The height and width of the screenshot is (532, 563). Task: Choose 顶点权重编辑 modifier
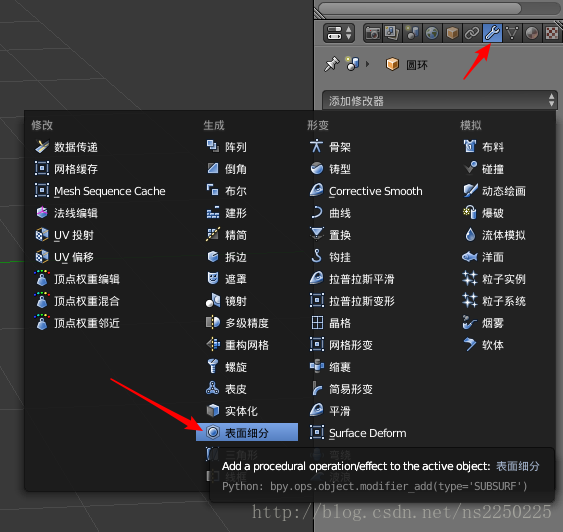(x=77, y=279)
